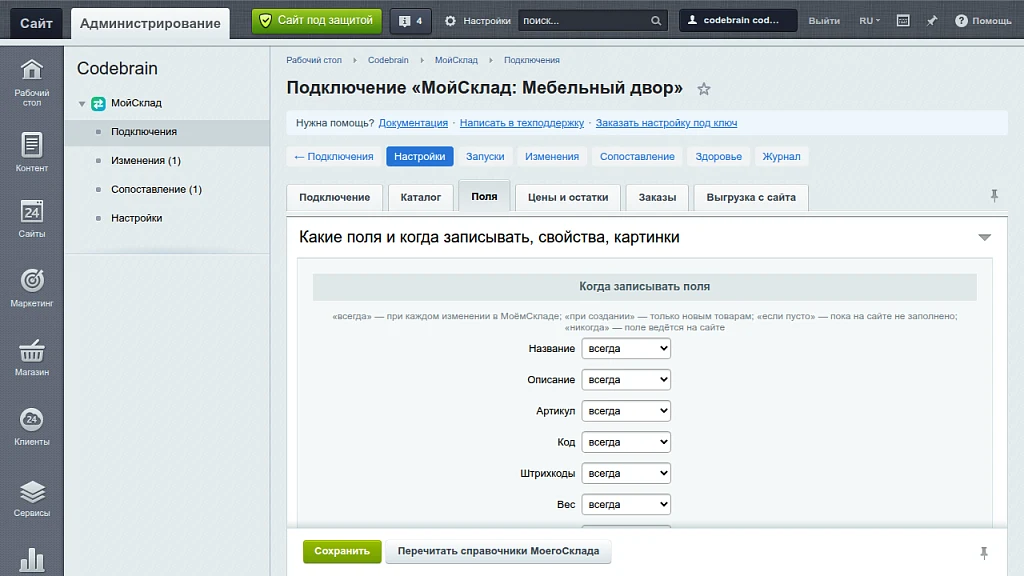The image size is (1024, 576).
Task: Click the pin icon in top bar
Action: [932, 21]
